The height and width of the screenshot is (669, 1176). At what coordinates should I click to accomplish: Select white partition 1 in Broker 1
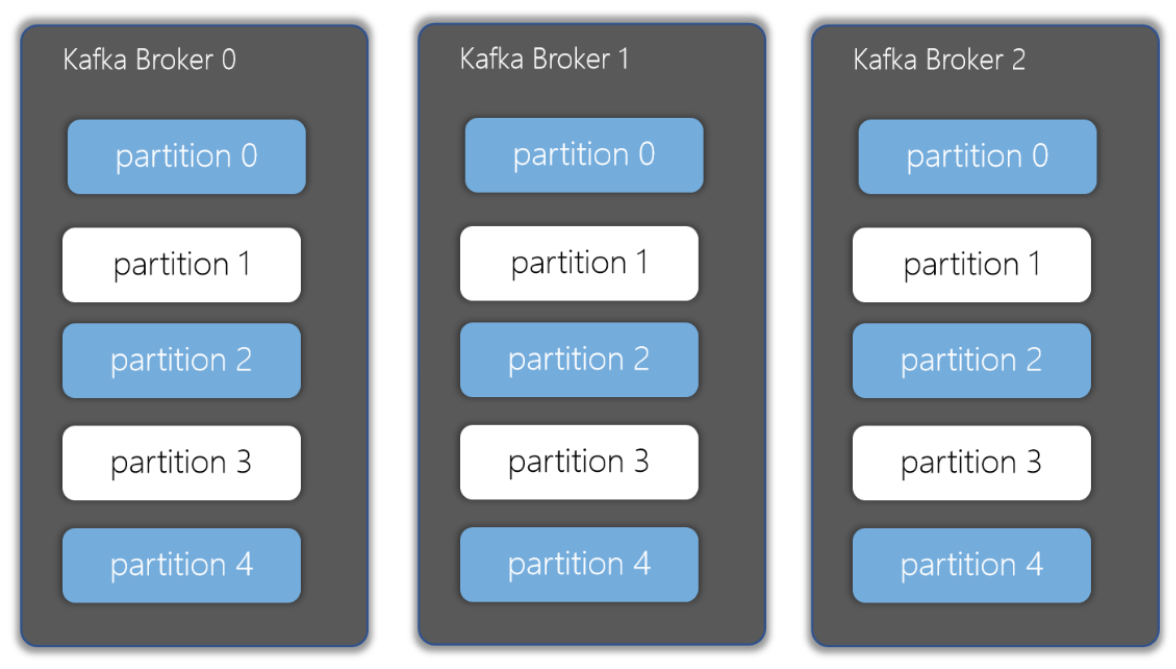pyautogui.click(x=579, y=263)
